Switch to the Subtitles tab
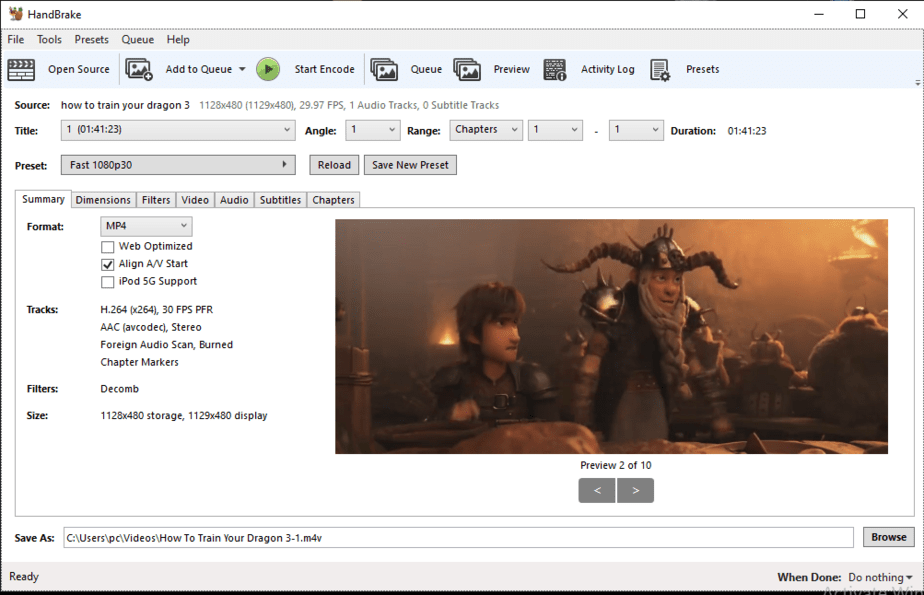 tap(280, 200)
